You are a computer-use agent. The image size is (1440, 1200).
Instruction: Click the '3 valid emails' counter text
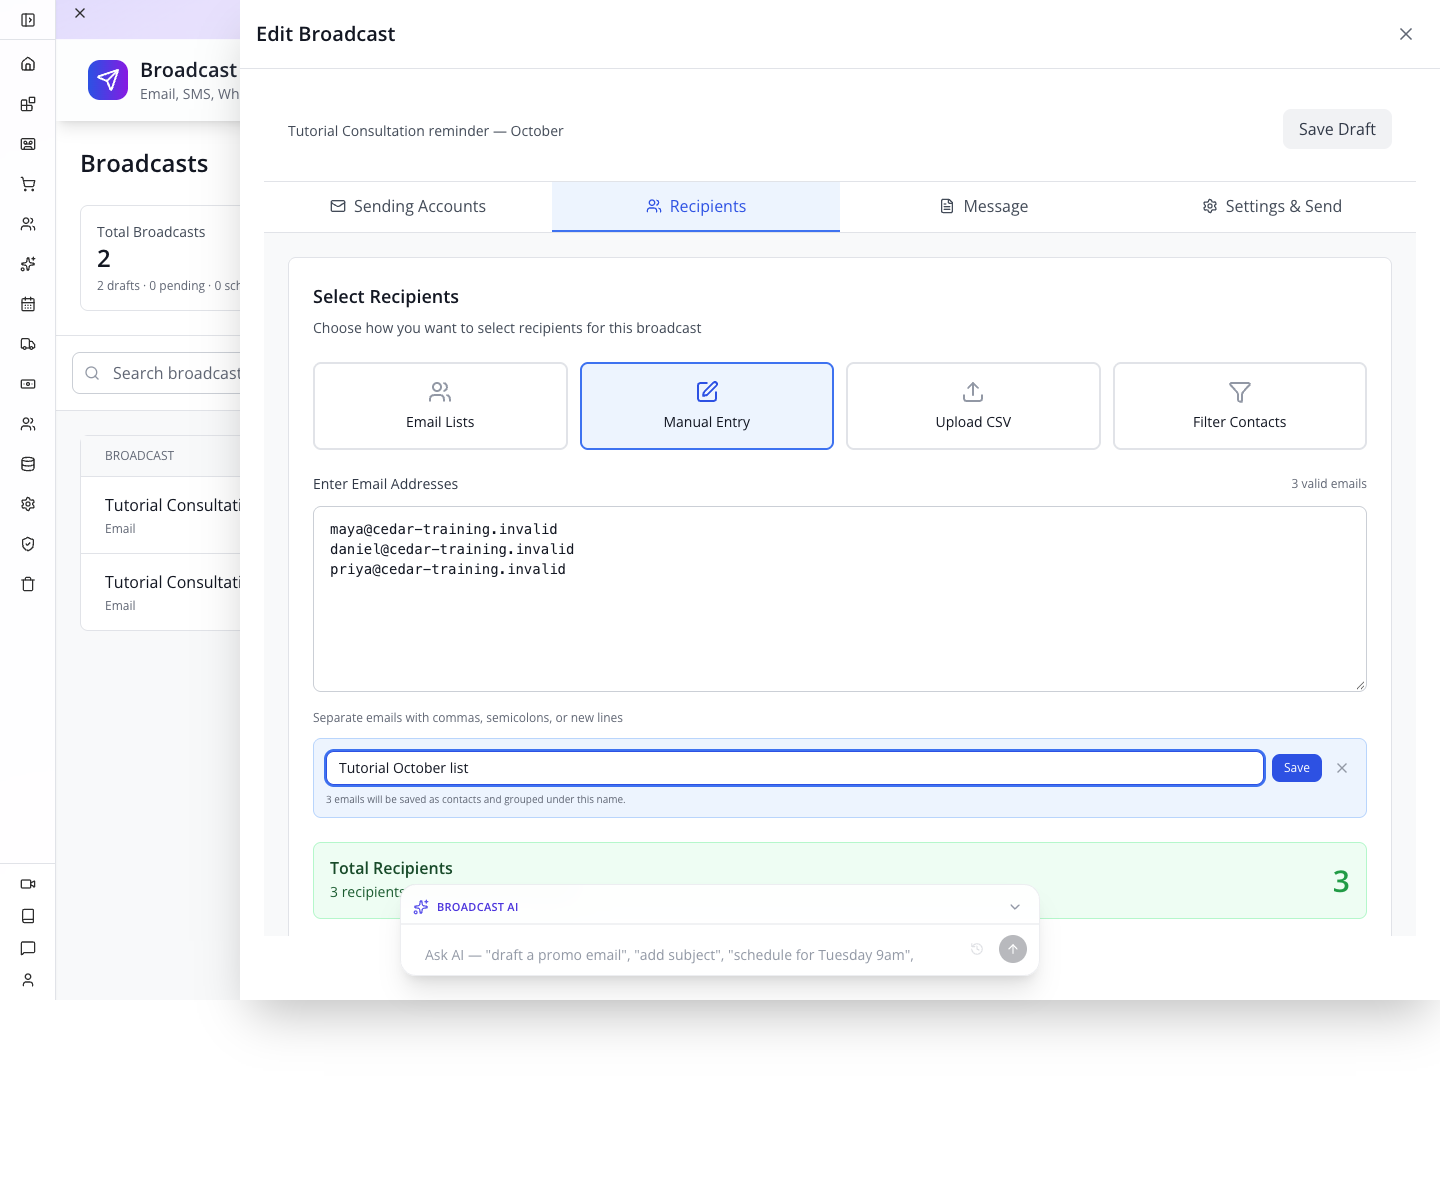click(x=1329, y=484)
